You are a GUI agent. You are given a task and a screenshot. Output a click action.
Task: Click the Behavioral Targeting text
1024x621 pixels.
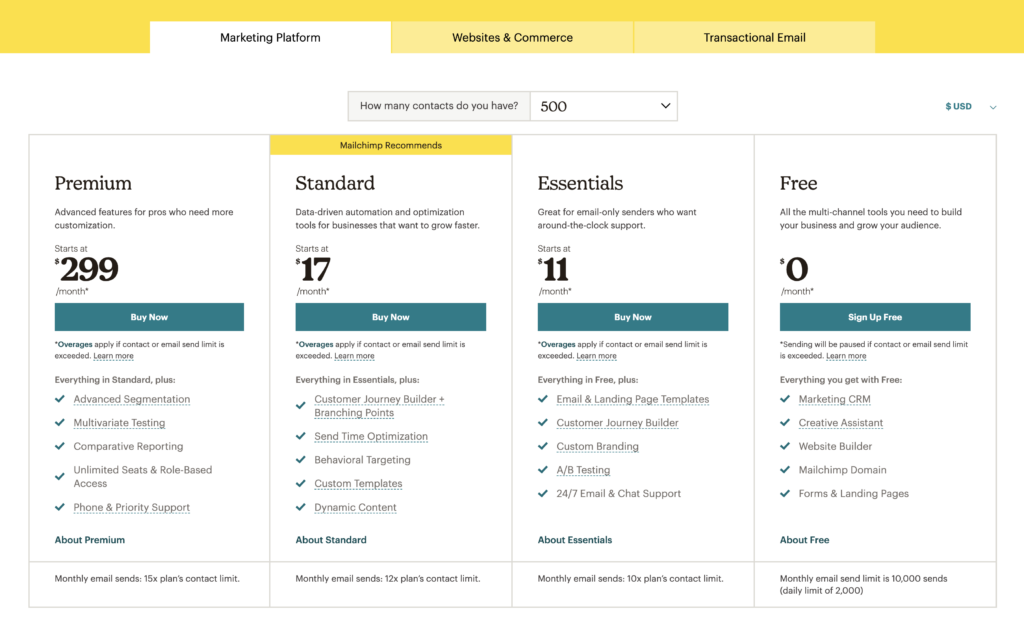tap(362, 460)
